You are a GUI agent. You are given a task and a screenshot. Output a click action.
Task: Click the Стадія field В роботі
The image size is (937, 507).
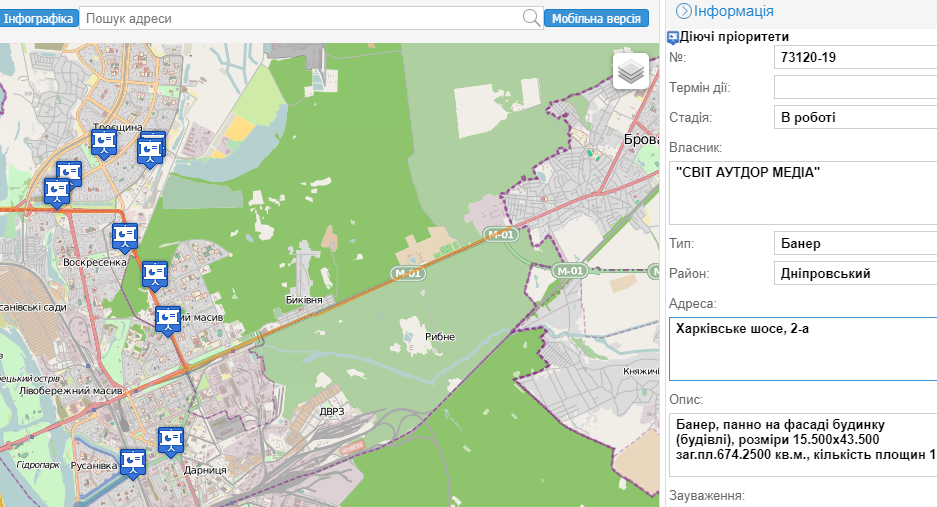pyautogui.click(x=855, y=117)
